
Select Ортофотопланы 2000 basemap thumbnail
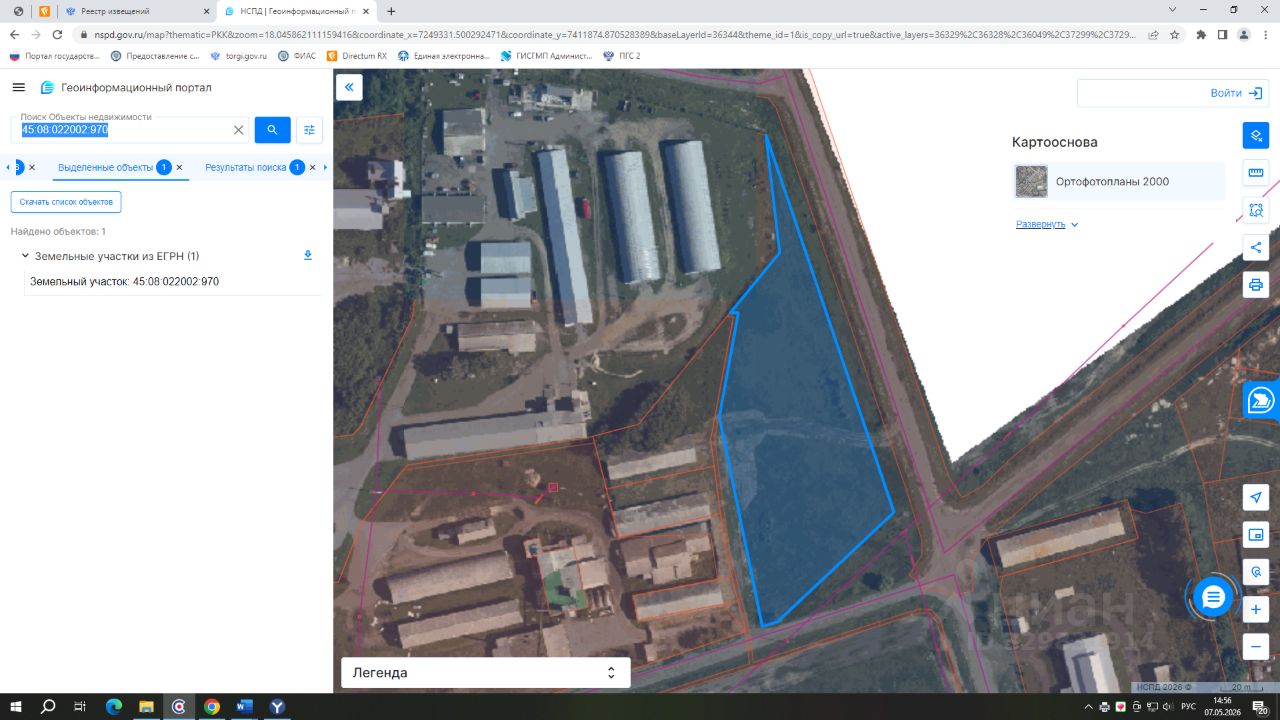pos(1031,181)
